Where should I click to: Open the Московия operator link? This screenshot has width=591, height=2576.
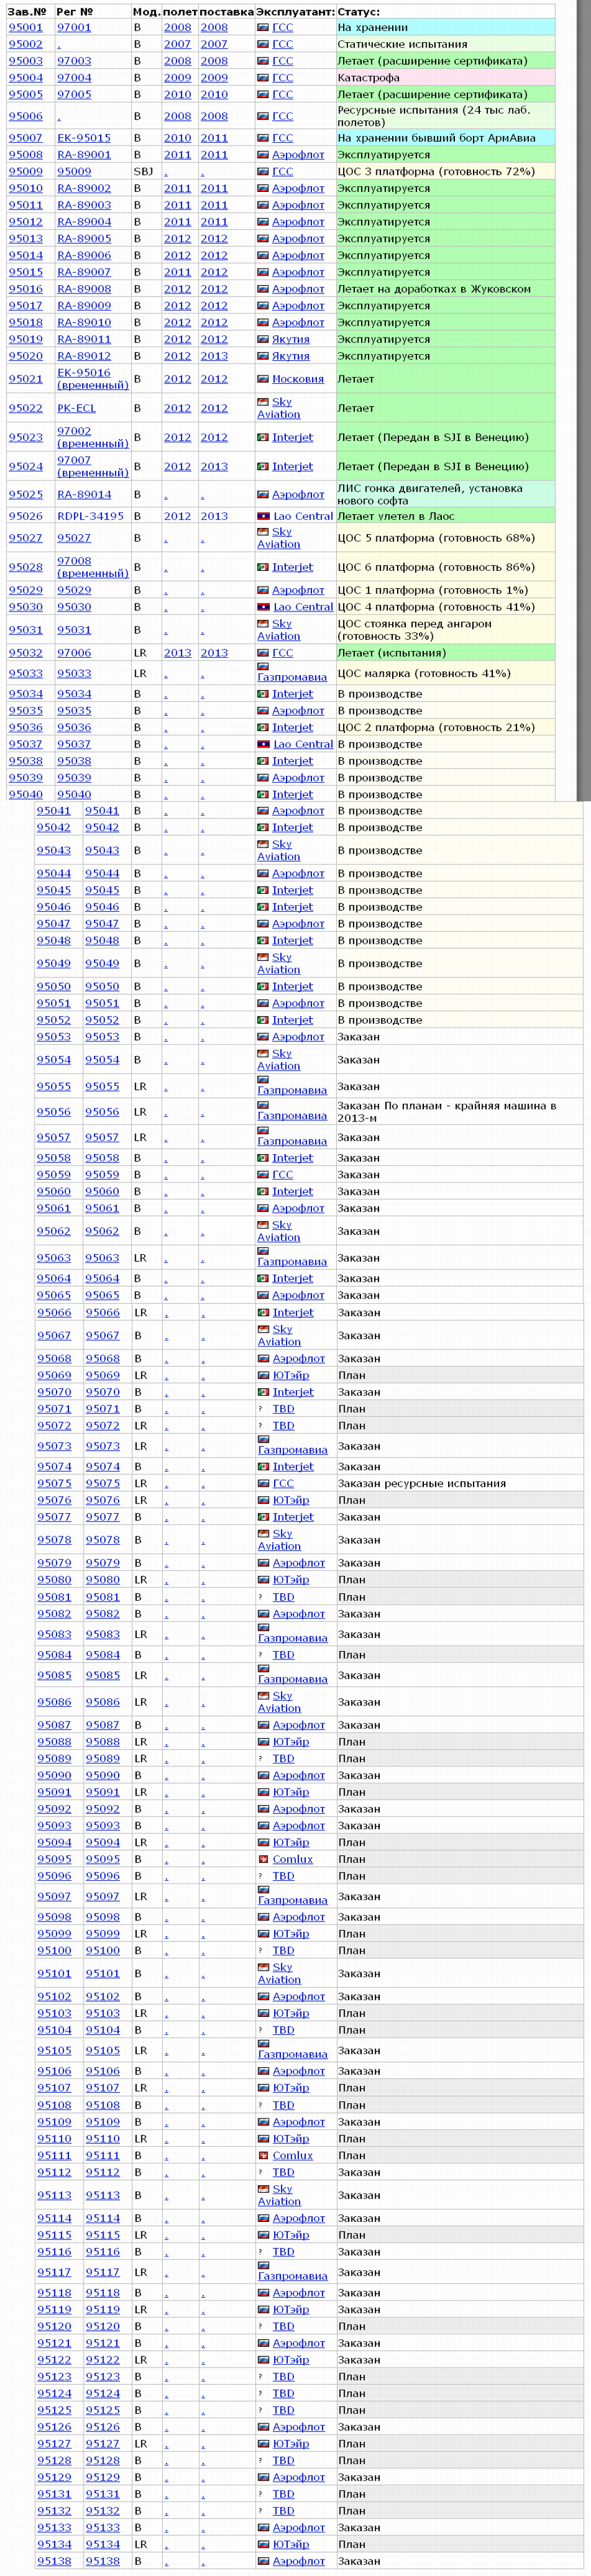[298, 379]
